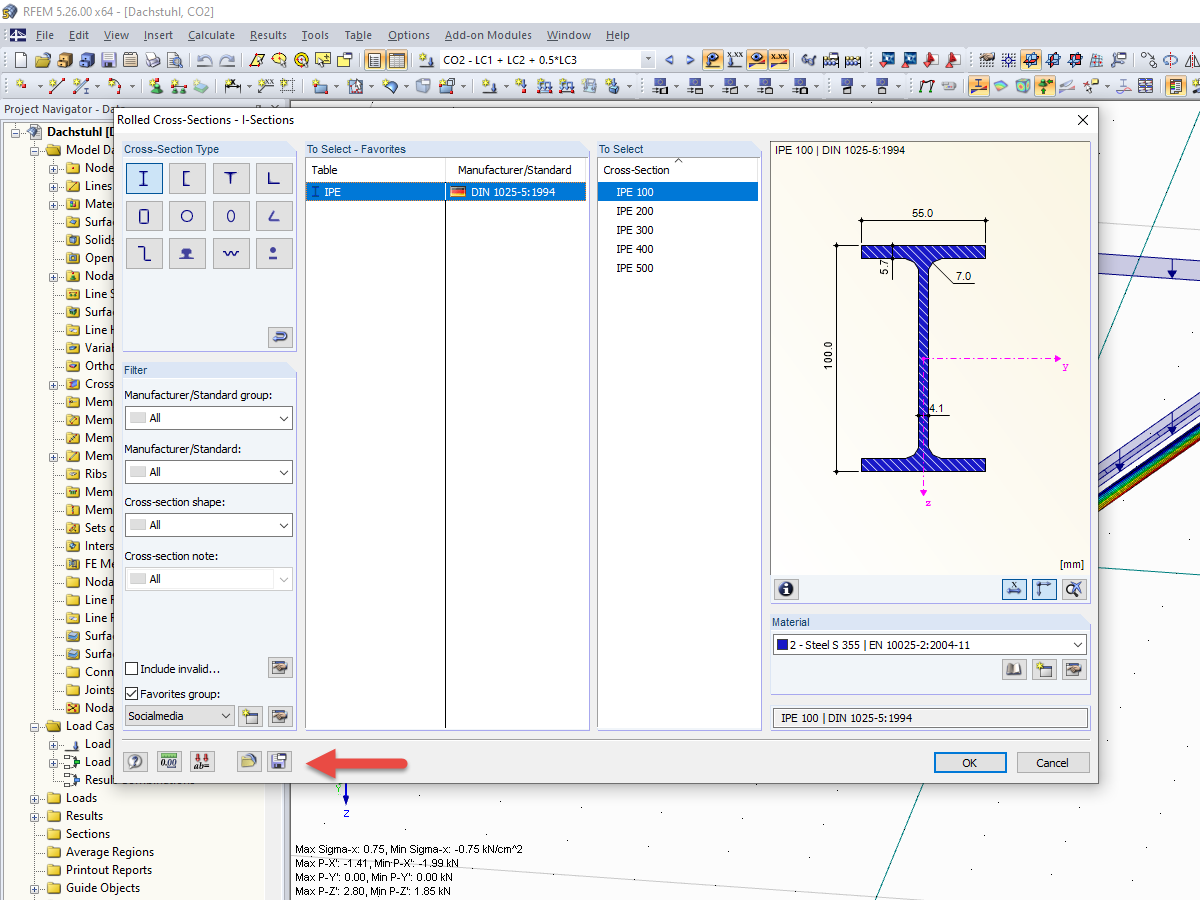Screen dimensions: 1200x900
Task: Select Sections in Project Navigator
Action: [x=88, y=834]
